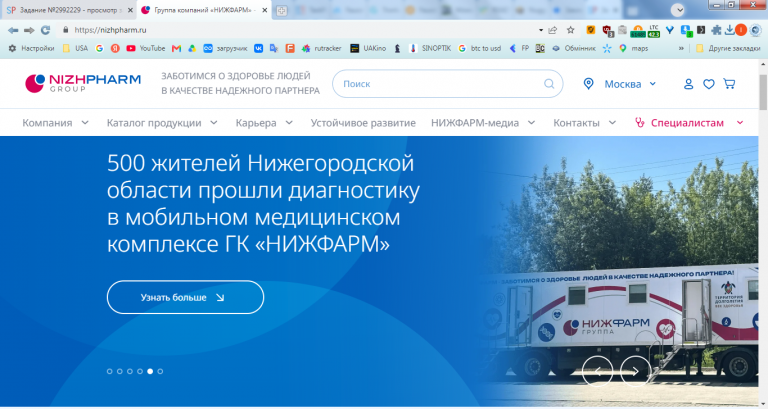768x409 pixels.
Task: Open the favorites heart icon
Action: (709, 84)
